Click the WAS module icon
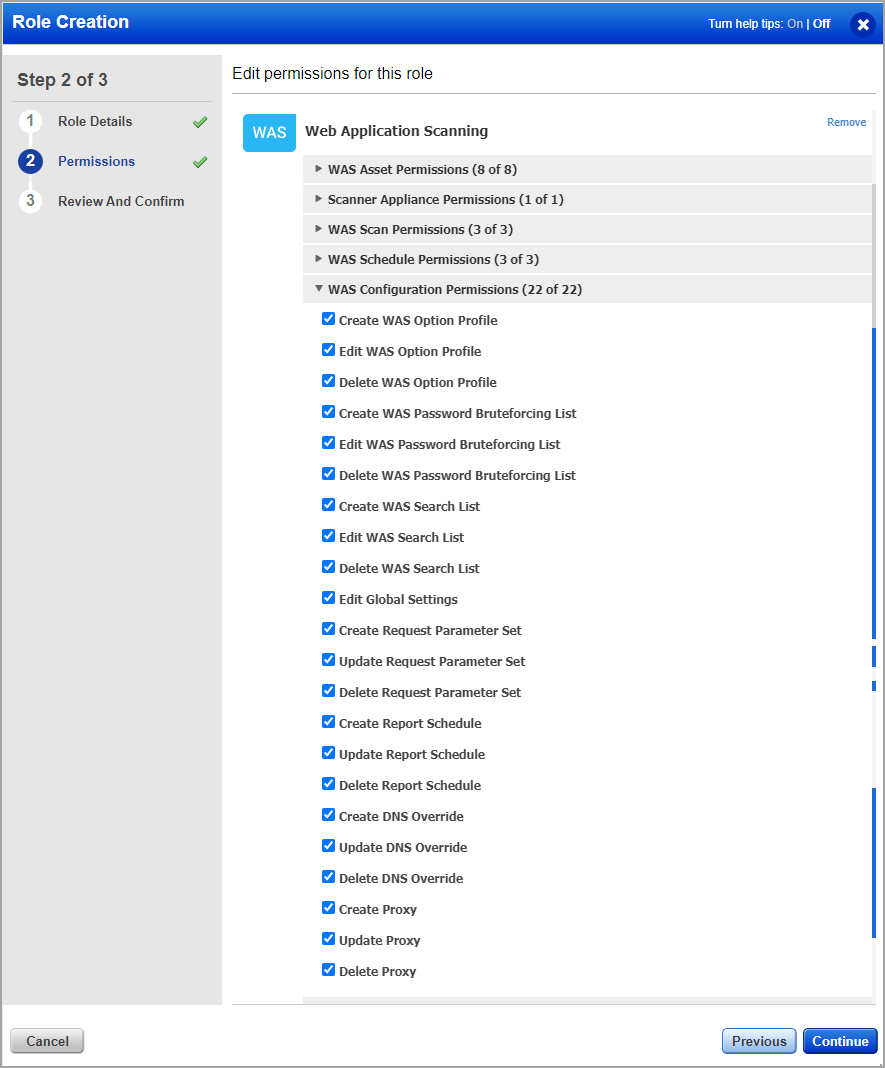The image size is (885, 1068). 269,132
